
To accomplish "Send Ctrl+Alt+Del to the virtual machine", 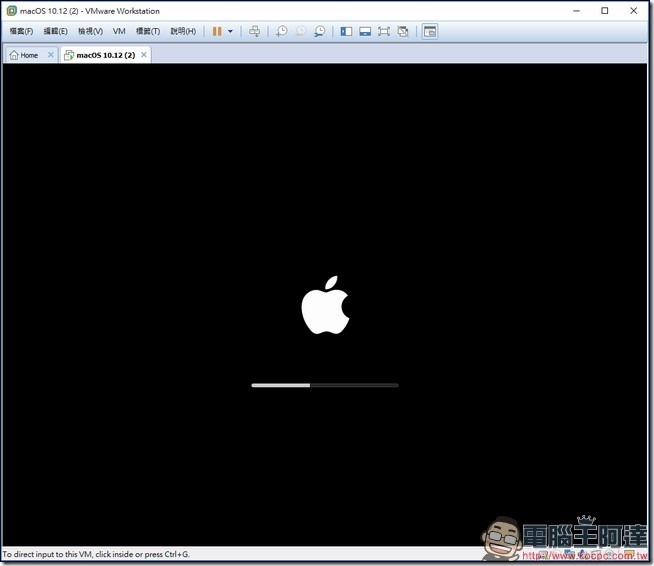I will pyautogui.click(x=254, y=31).
